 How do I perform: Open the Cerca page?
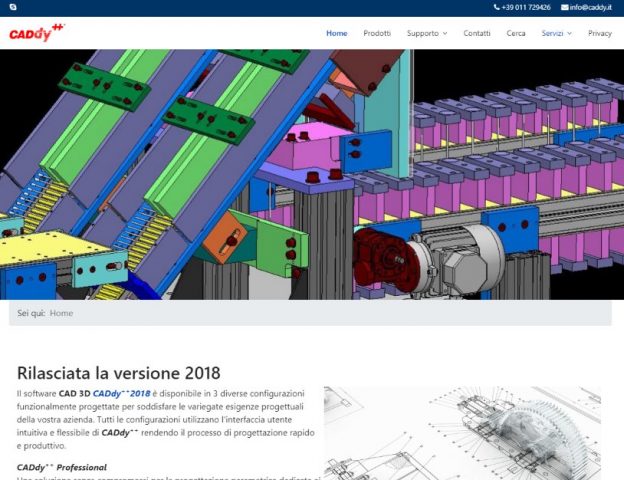click(x=516, y=33)
